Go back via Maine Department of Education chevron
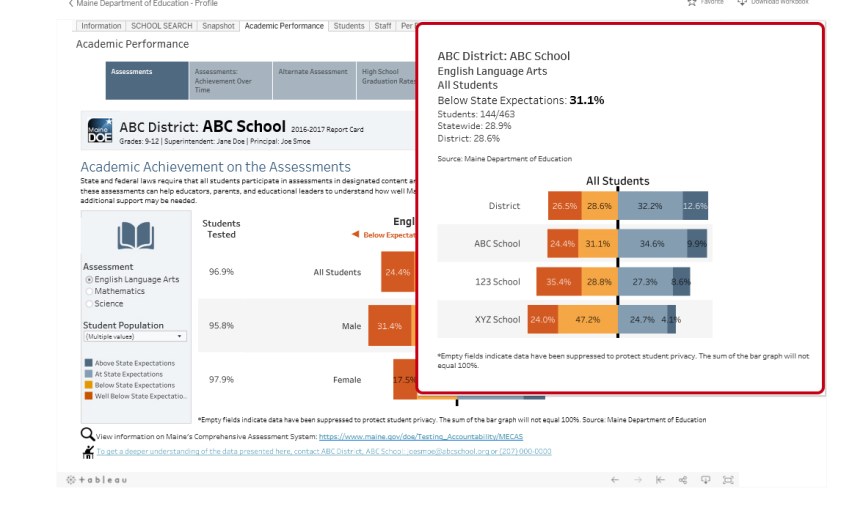The image size is (863, 519). [70, 4]
